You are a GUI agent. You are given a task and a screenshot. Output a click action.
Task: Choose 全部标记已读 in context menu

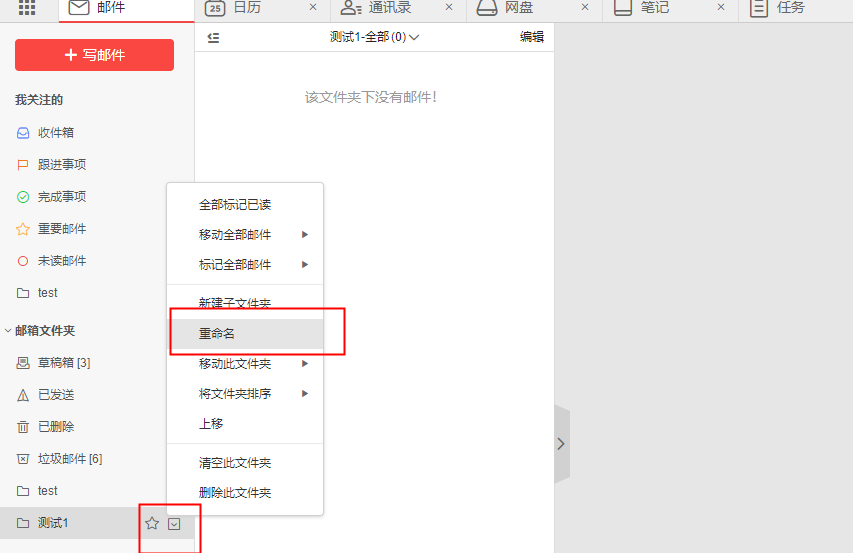click(x=235, y=205)
